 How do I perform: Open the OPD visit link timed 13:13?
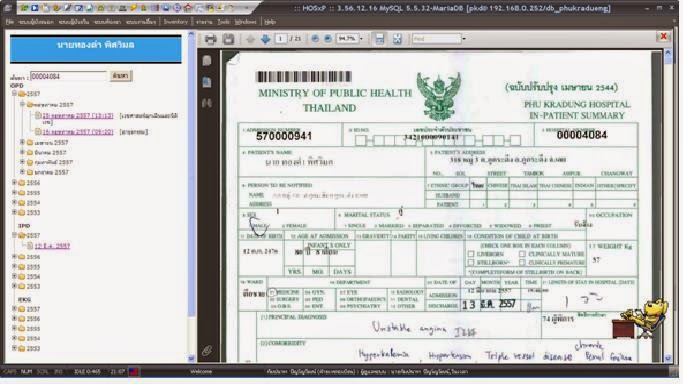click(78, 116)
